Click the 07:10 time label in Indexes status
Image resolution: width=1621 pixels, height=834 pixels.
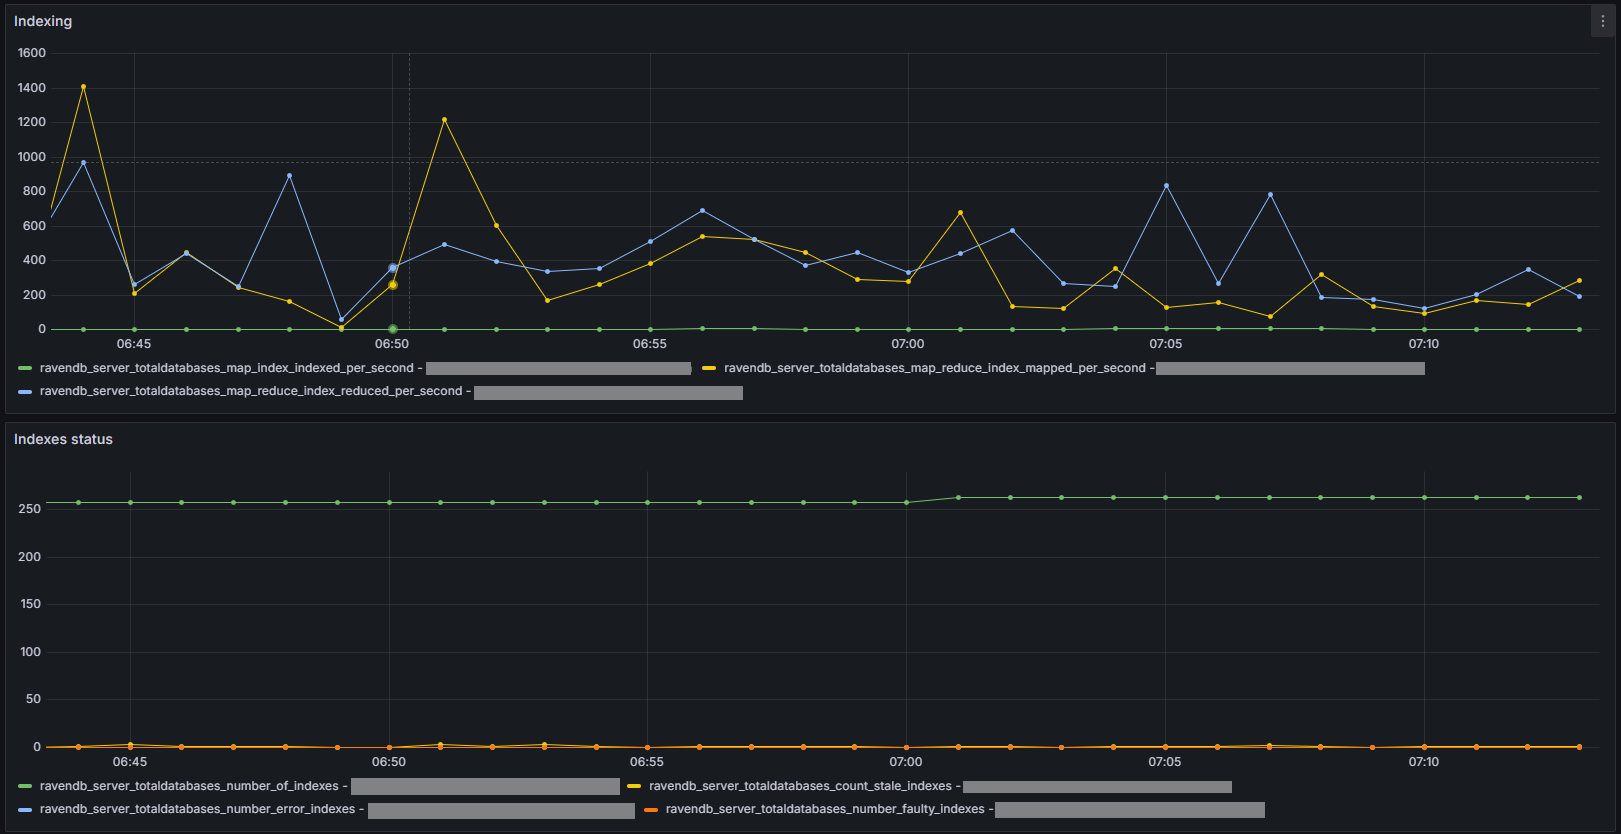1424,762
